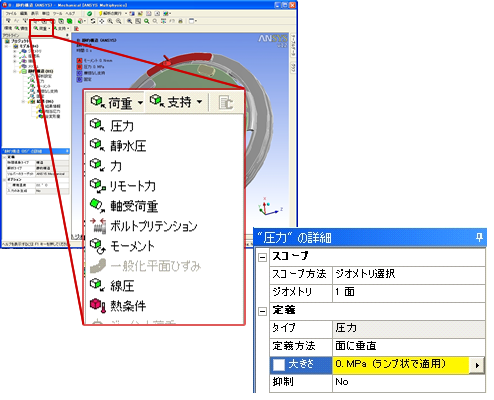Tick the 大きさ parameter checkbox
The width and height of the screenshot is (494, 400).
[279, 365]
